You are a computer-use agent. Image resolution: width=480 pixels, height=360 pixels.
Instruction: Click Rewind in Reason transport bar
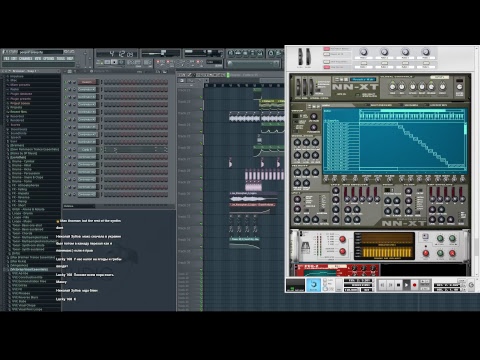[382, 285]
